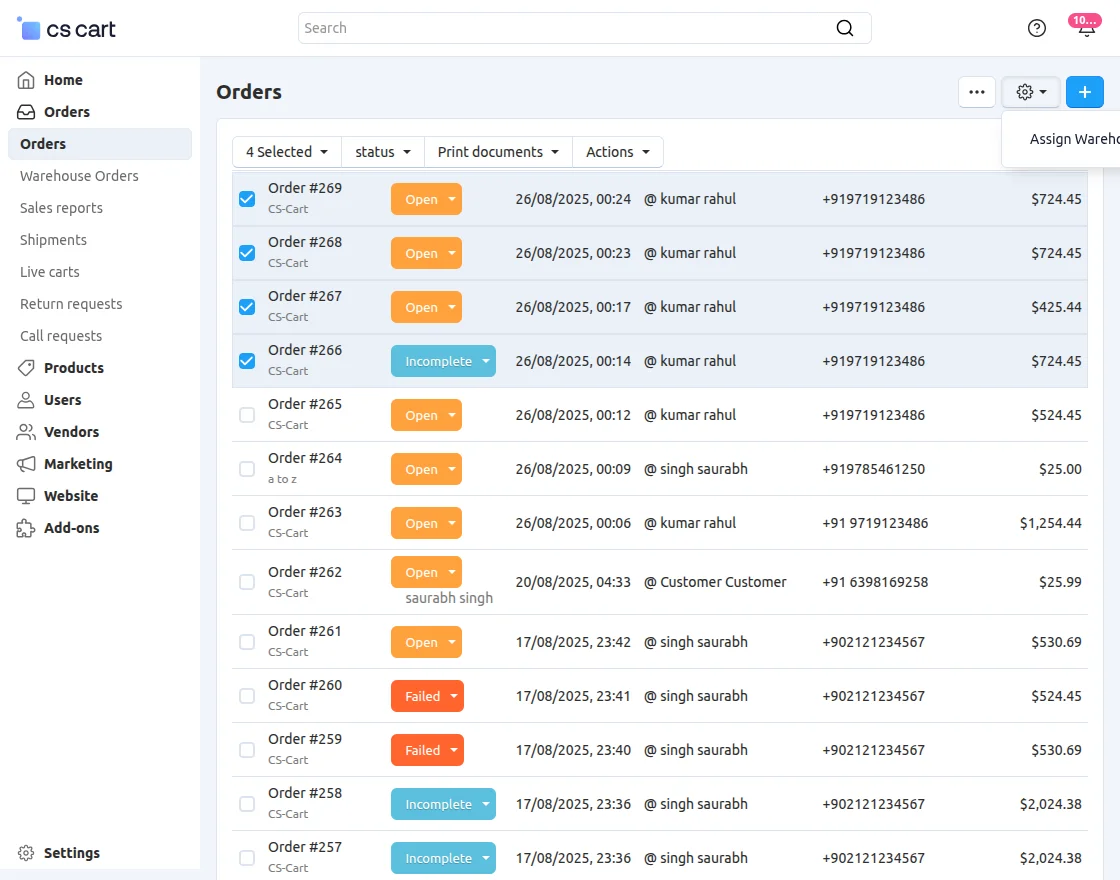Uncheck the Order #269 checkbox

point(247,199)
